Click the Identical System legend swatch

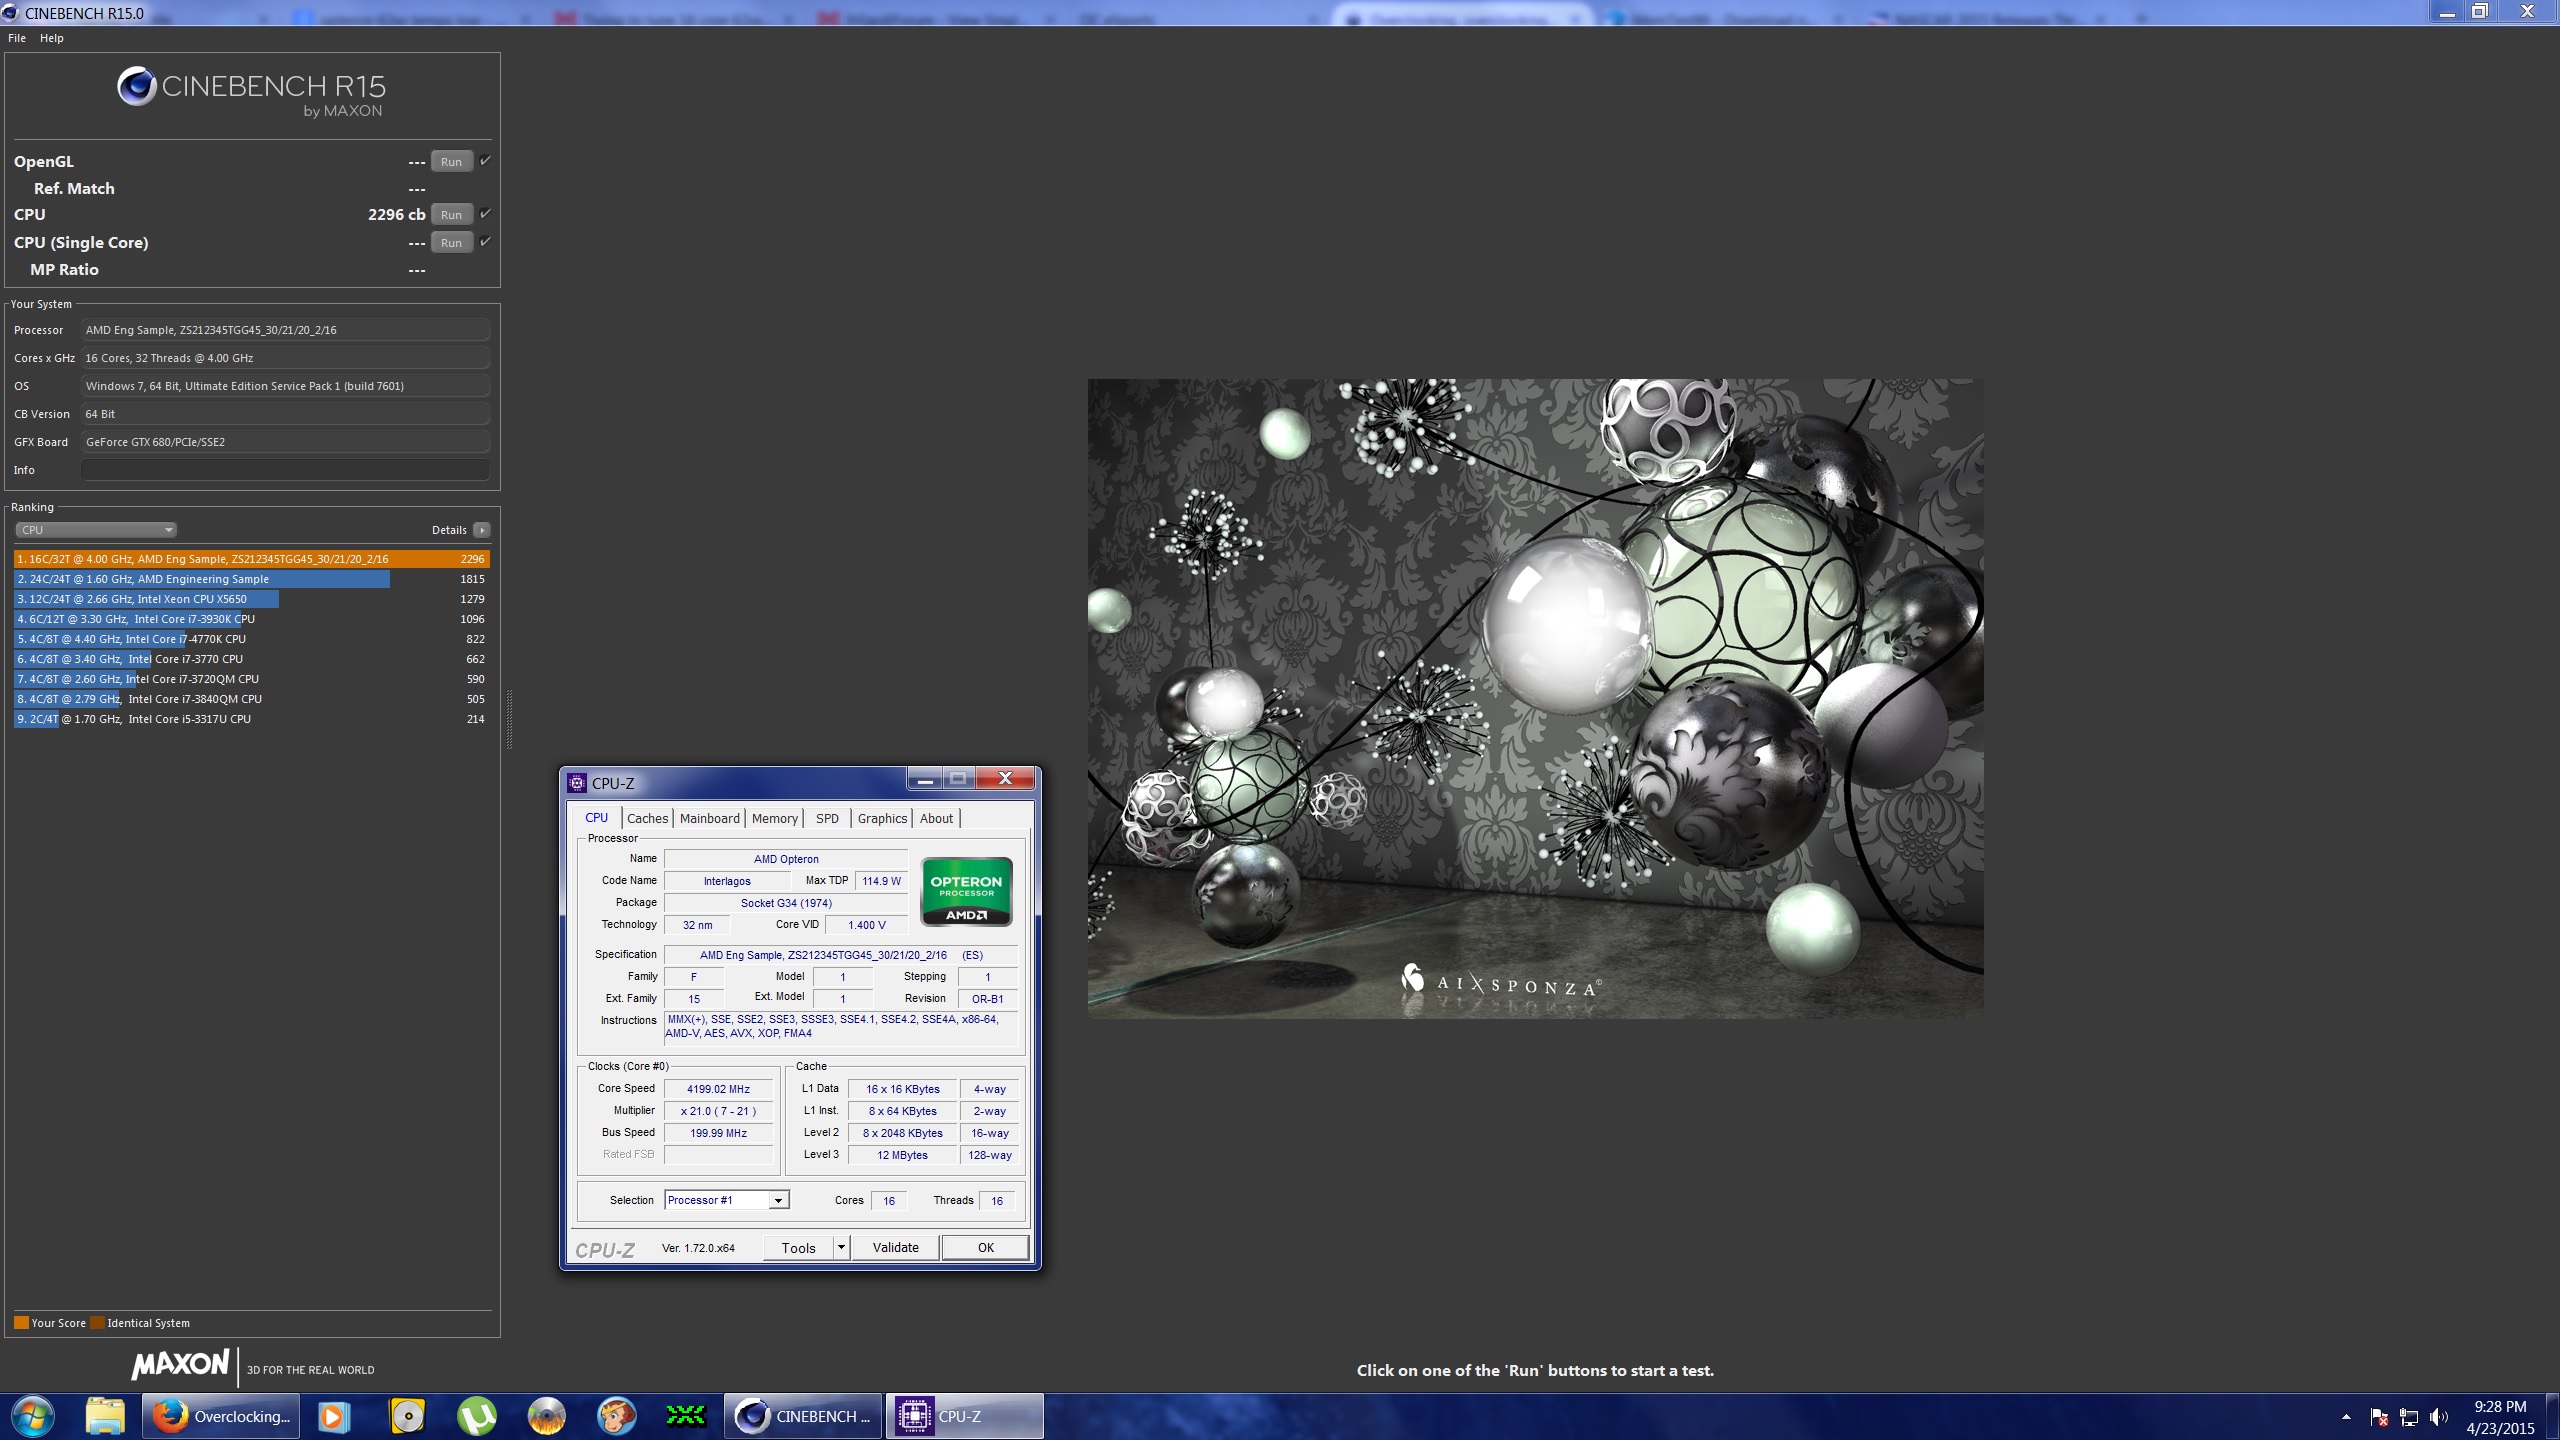[x=97, y=1323]
